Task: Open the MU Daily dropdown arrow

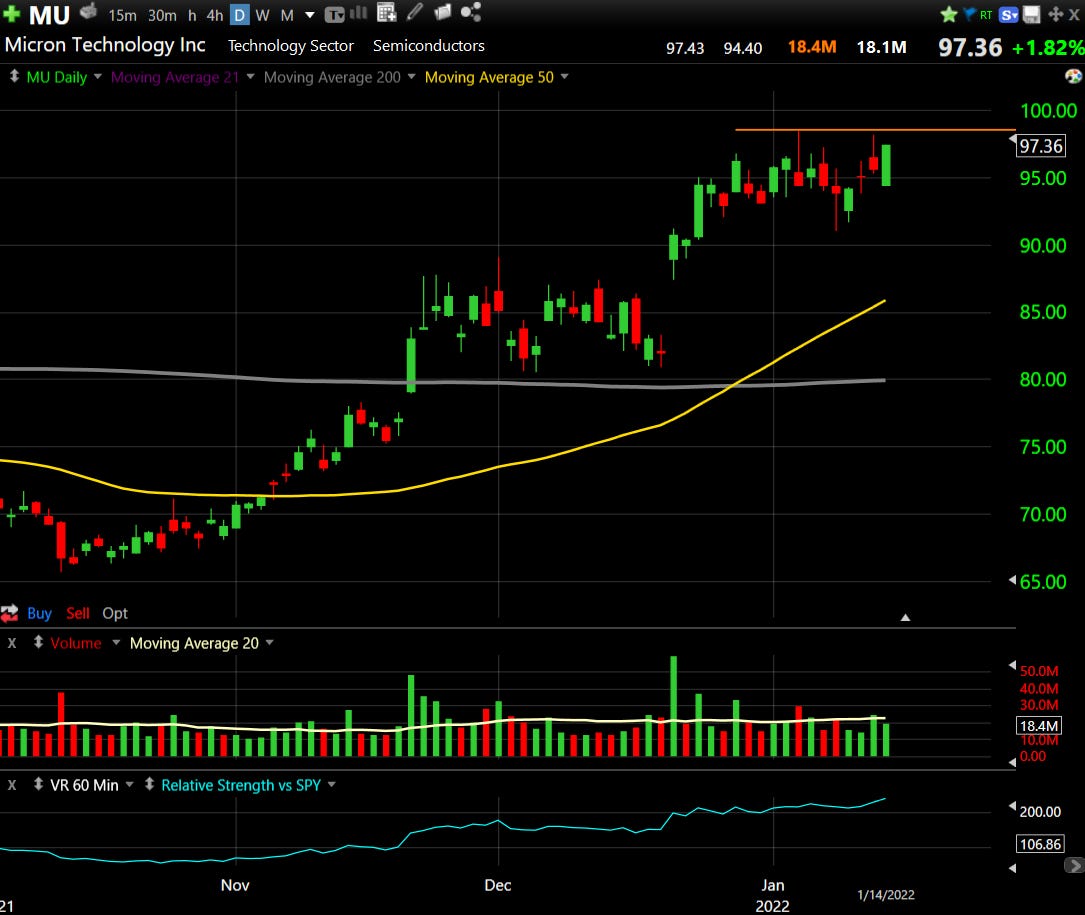Action: [x=98, y=76]
